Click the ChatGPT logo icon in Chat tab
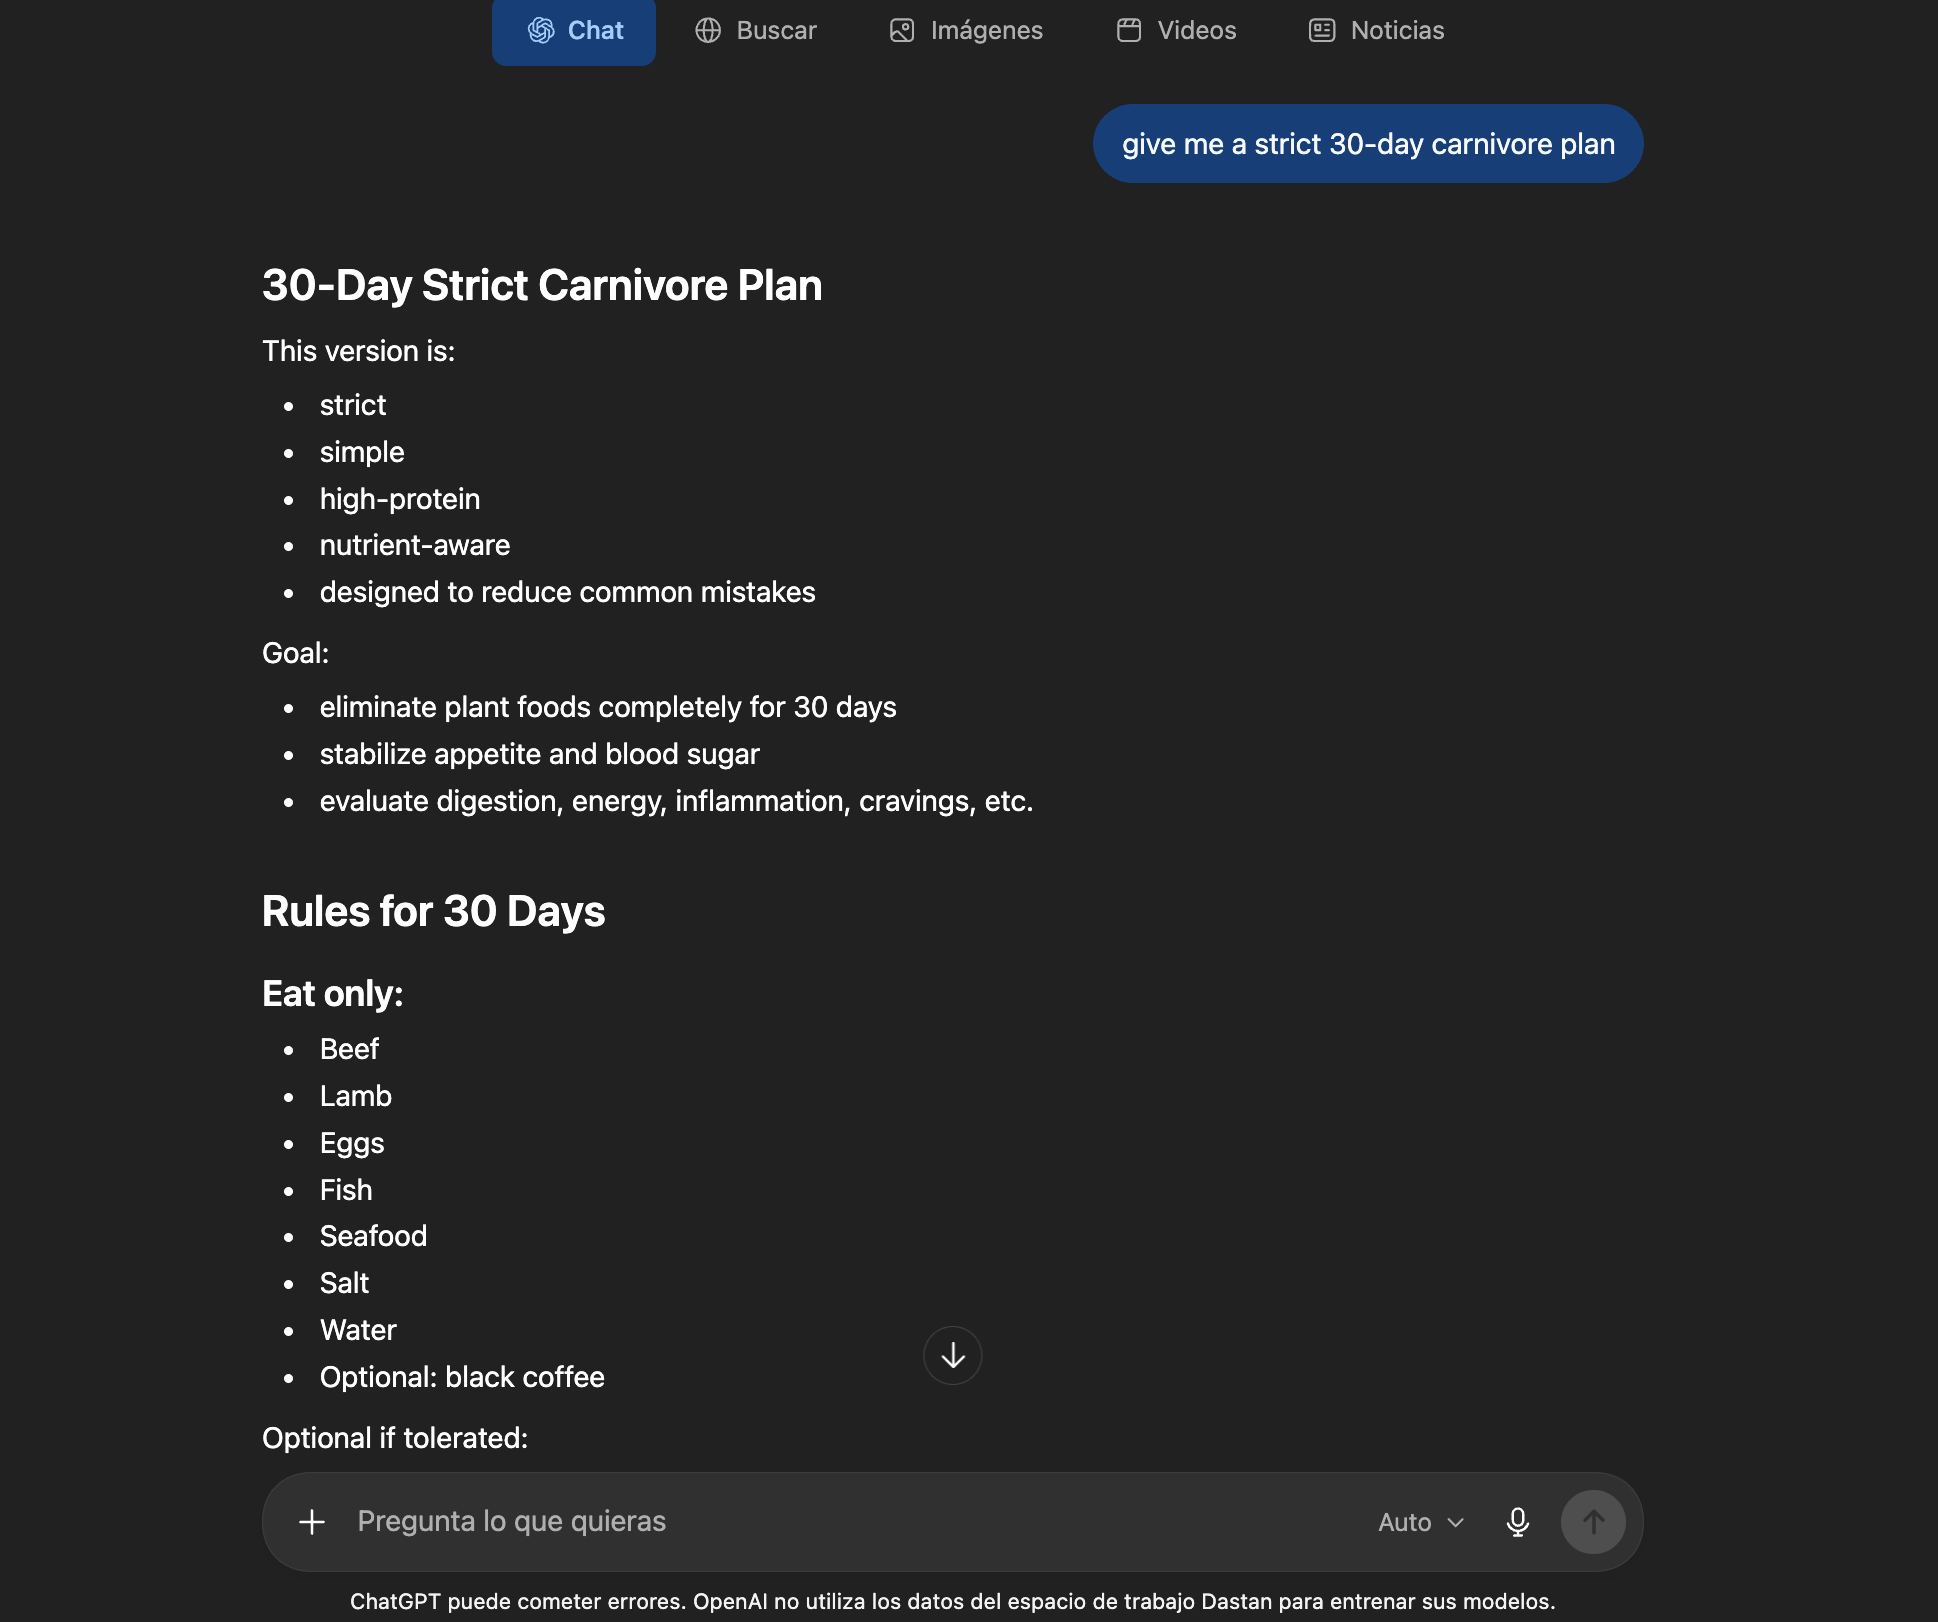1938x1622 pixels. (541, 31)
